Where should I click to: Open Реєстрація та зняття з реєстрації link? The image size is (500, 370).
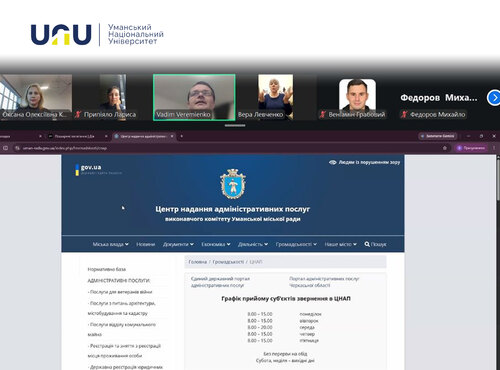point(124,351)
